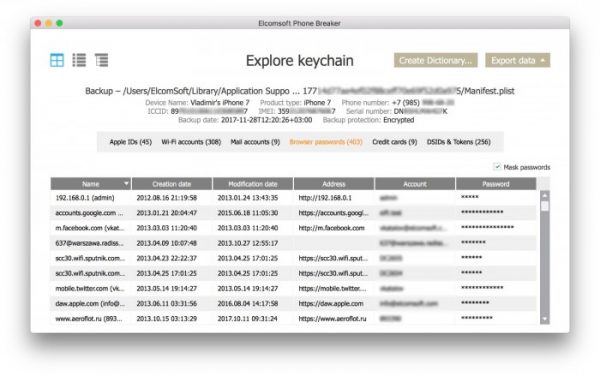Switch to Credit cards (9) tab

(395, 142)
